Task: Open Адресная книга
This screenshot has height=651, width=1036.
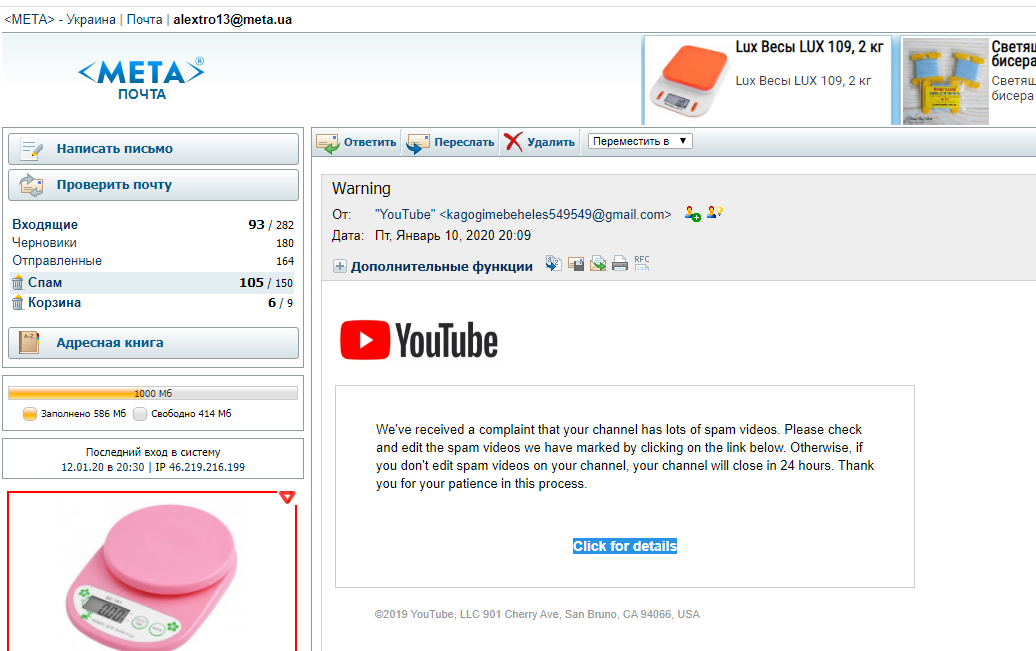Action: point(153,343)
